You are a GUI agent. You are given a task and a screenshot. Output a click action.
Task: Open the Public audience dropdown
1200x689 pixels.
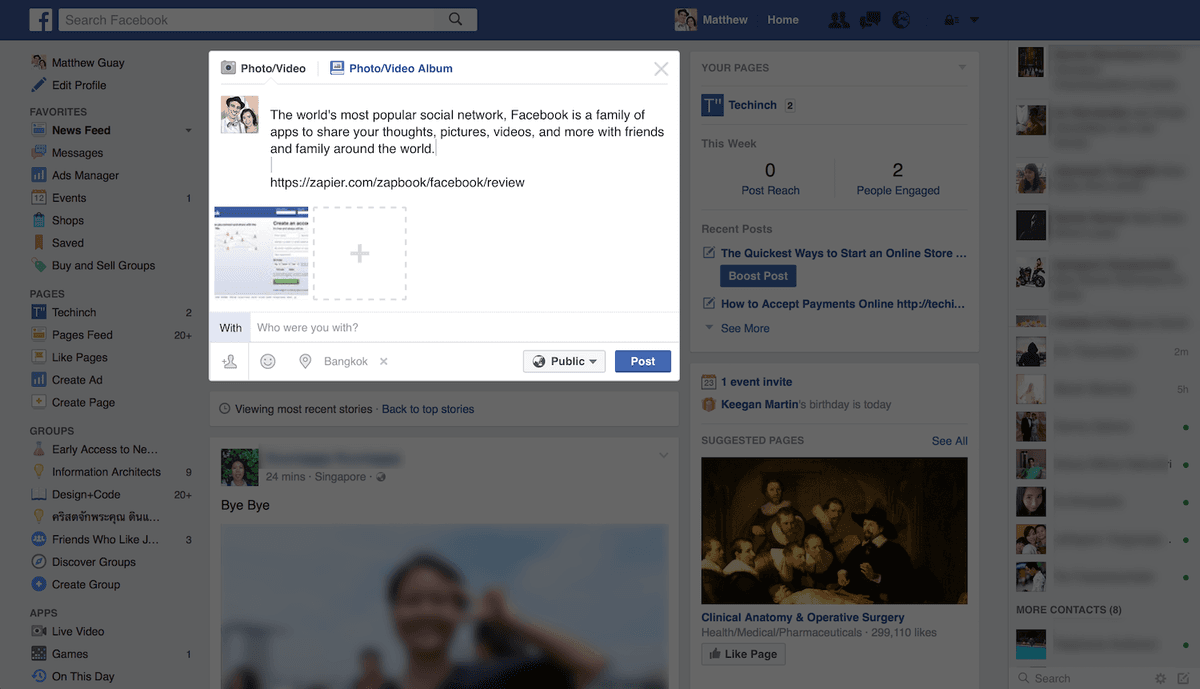click(564, 361)
